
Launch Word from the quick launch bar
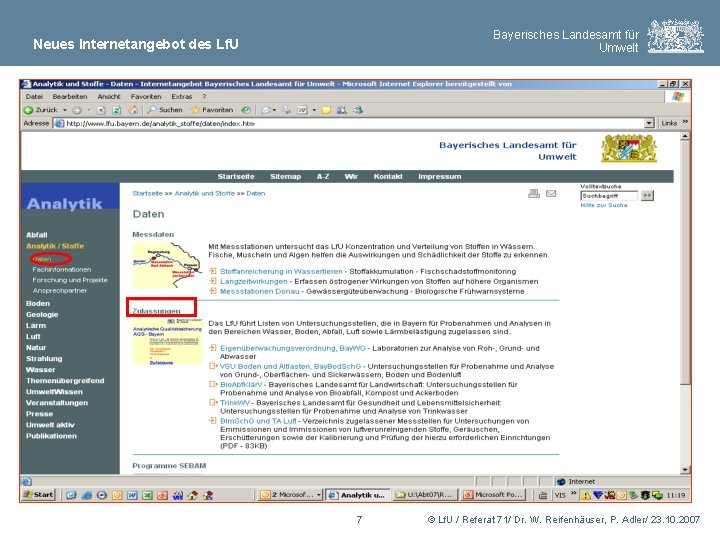132,495
